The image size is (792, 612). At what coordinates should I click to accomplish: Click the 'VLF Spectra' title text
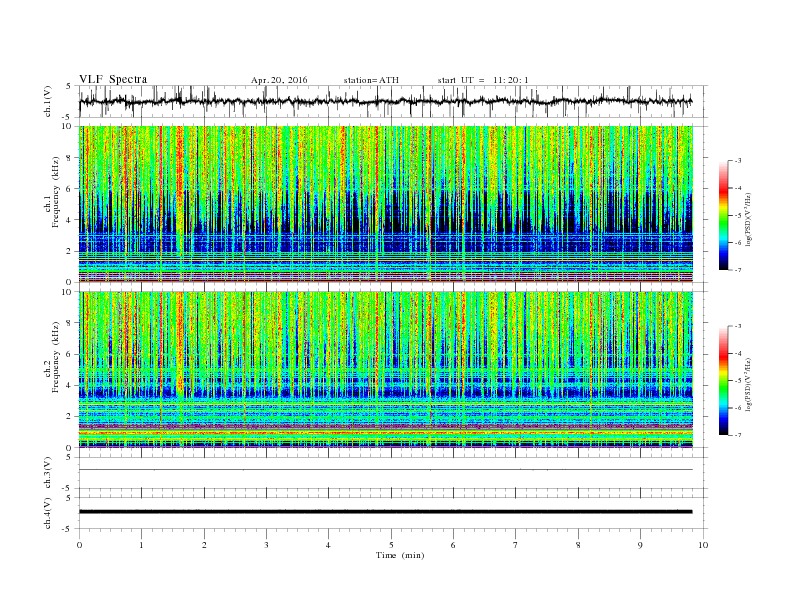click(x=113, y=79)
